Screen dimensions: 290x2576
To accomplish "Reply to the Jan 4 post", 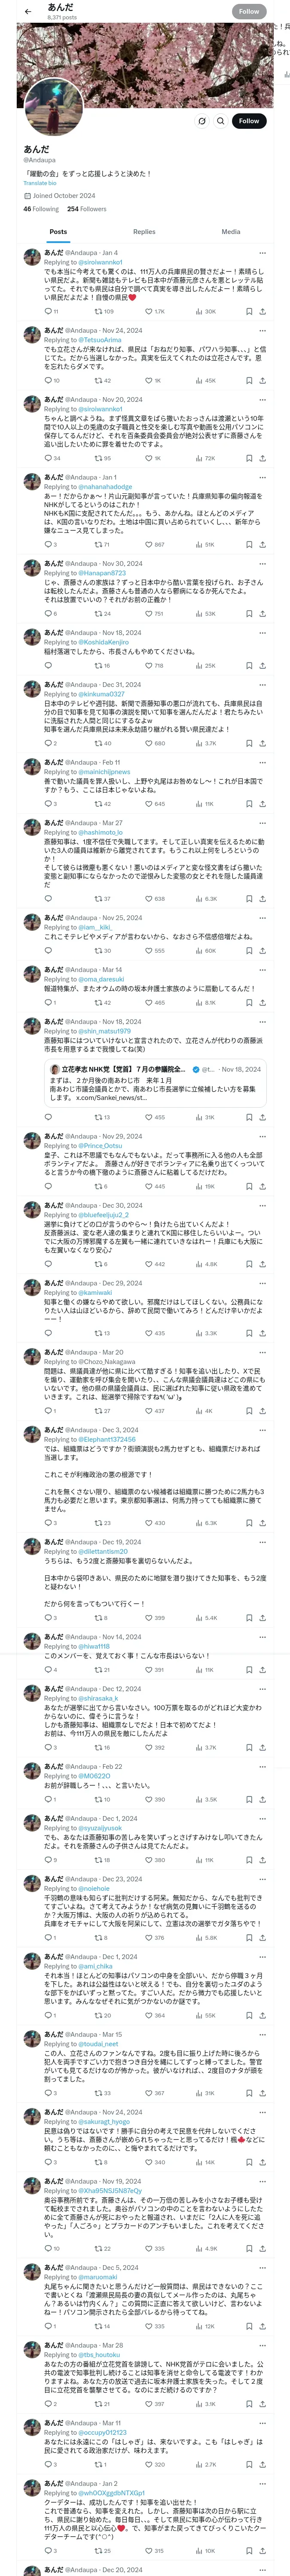I will (47, 311).
